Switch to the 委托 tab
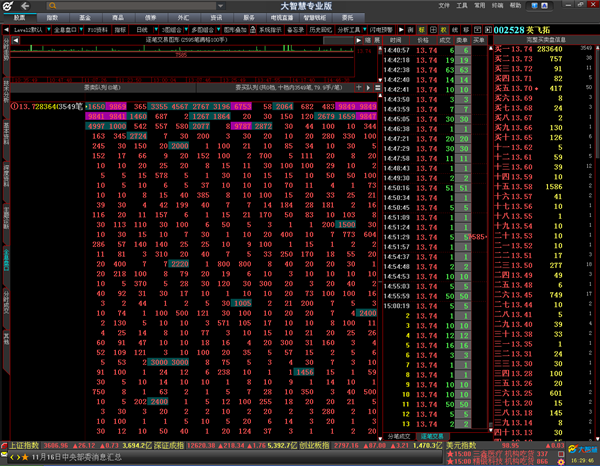This screenshot has height=466, width=600. click(x=347, y=18)
